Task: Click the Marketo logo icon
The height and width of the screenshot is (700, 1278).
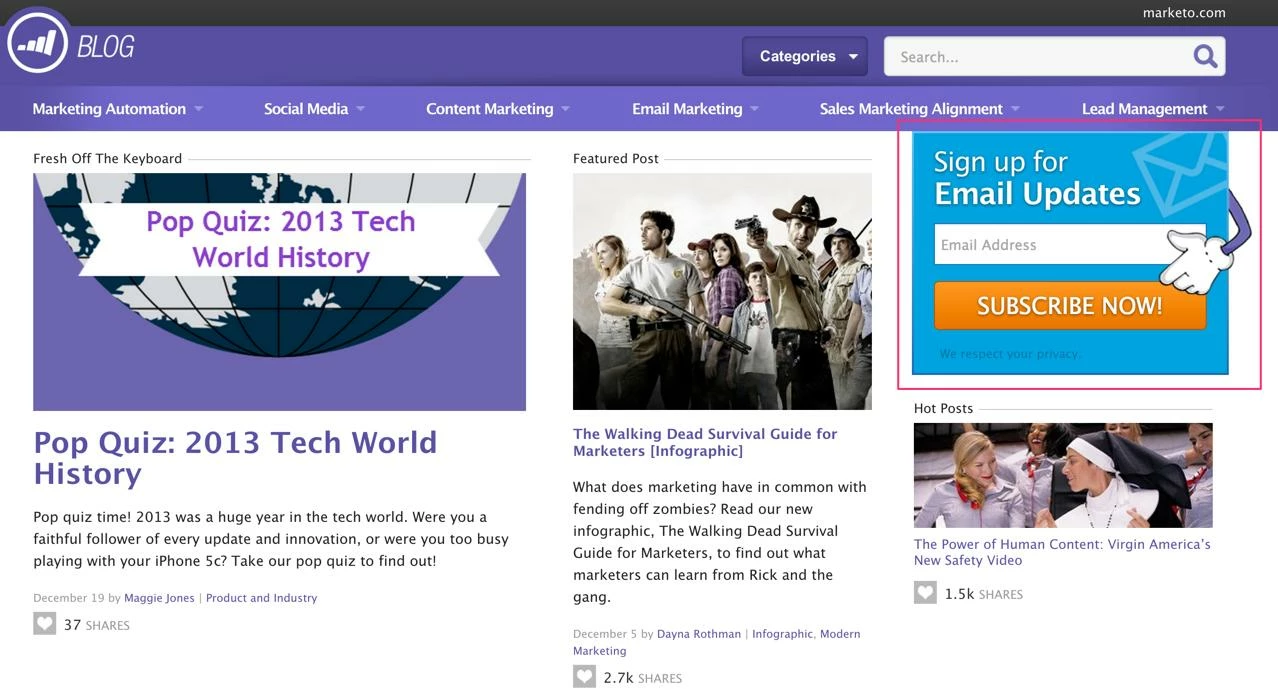Action: pyautogui.click(x=38, y=43)
